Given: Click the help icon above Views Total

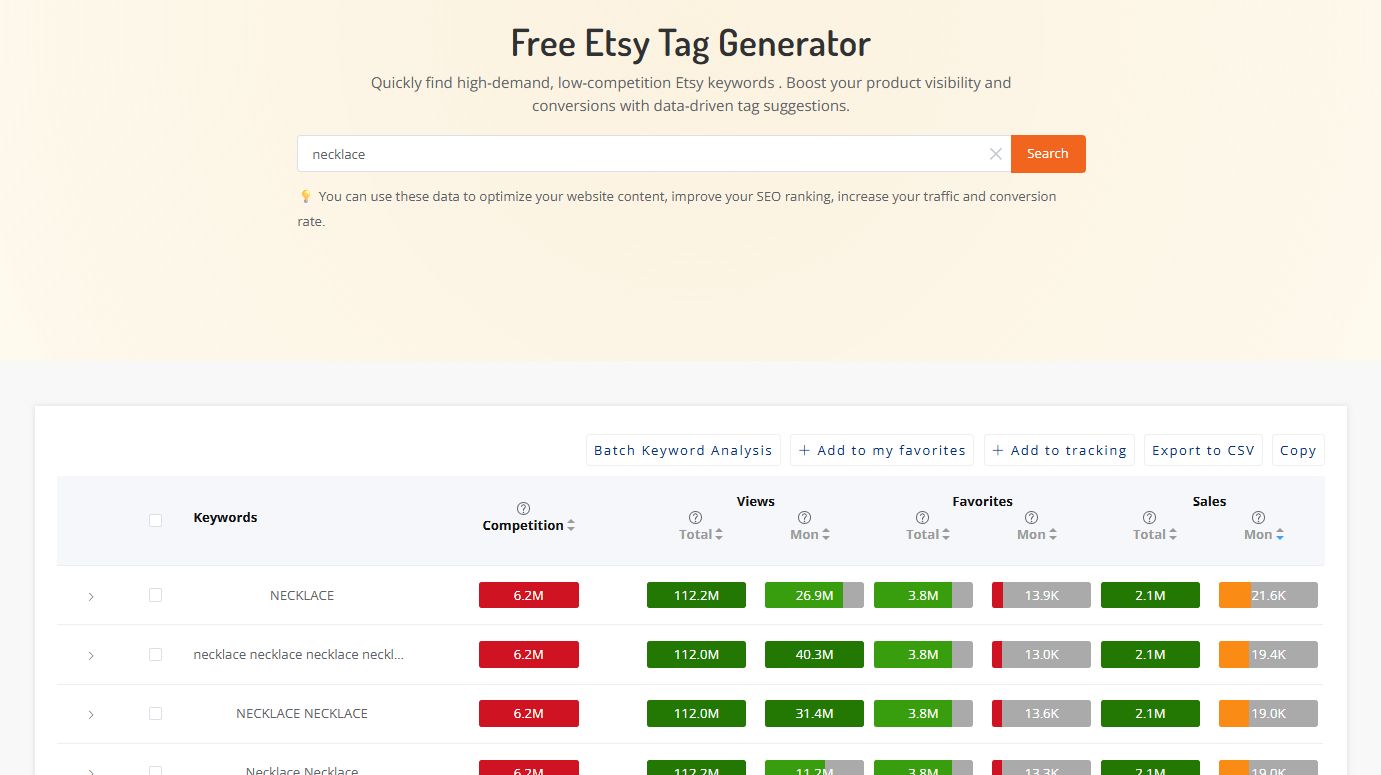Looking at the screenshot, I should pyautogui.click(x=694, y=517).
